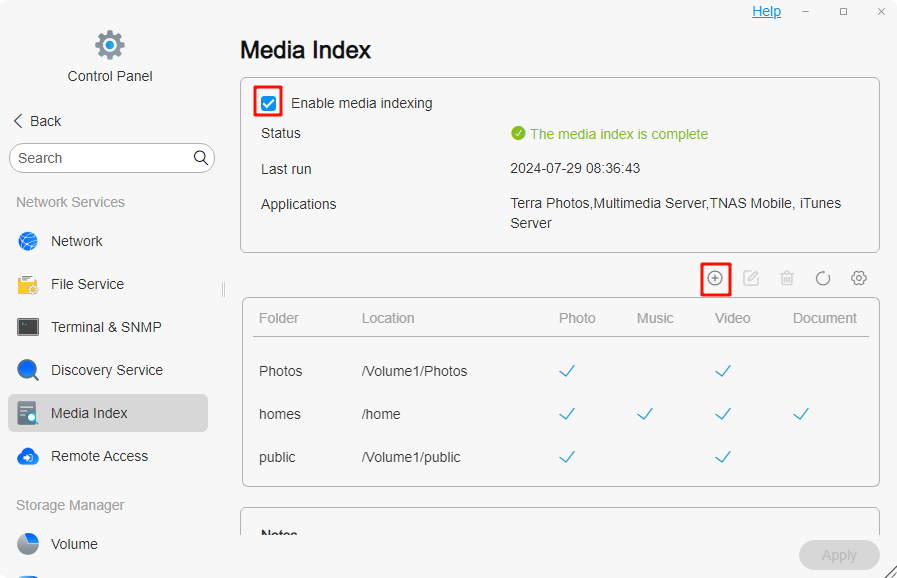Open Remote Access section
The width and height of the screenshot is (897, 578).
99,456
